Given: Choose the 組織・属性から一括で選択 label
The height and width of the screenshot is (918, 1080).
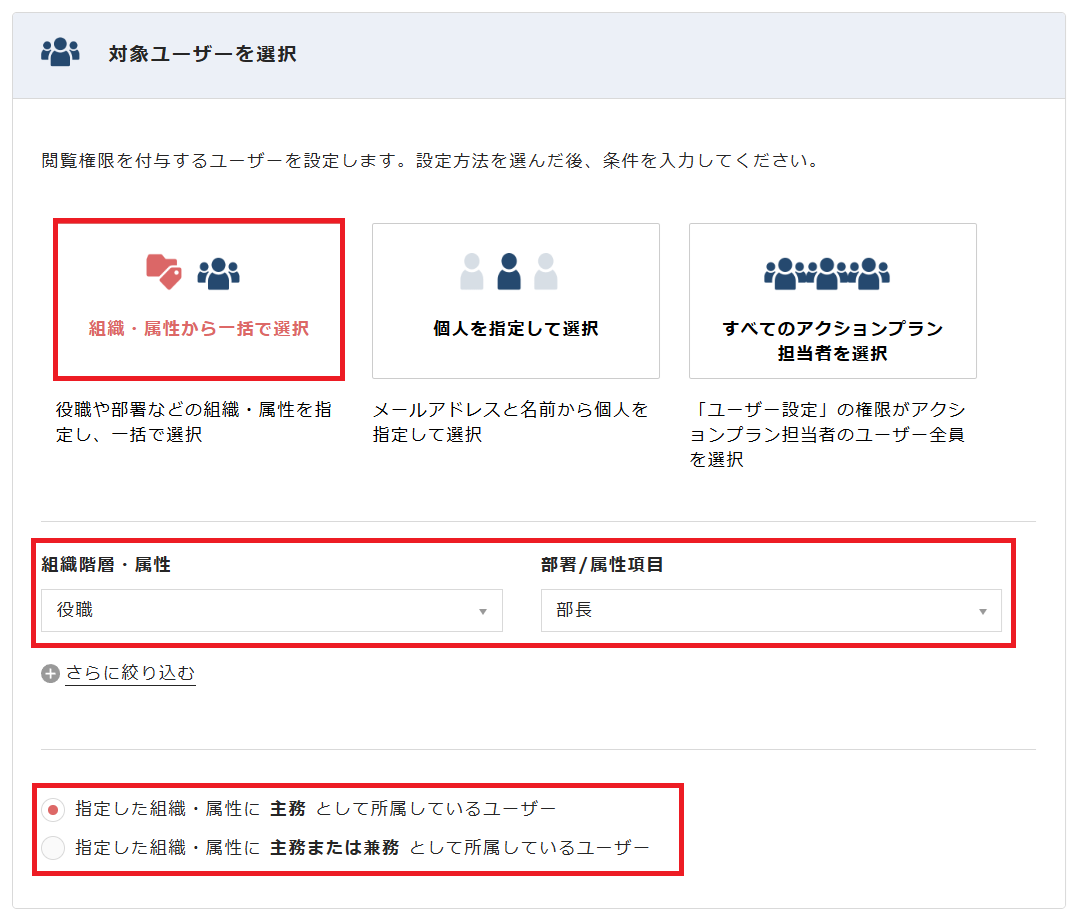Looking at the screenshot, I should click(x=199, y=329).
